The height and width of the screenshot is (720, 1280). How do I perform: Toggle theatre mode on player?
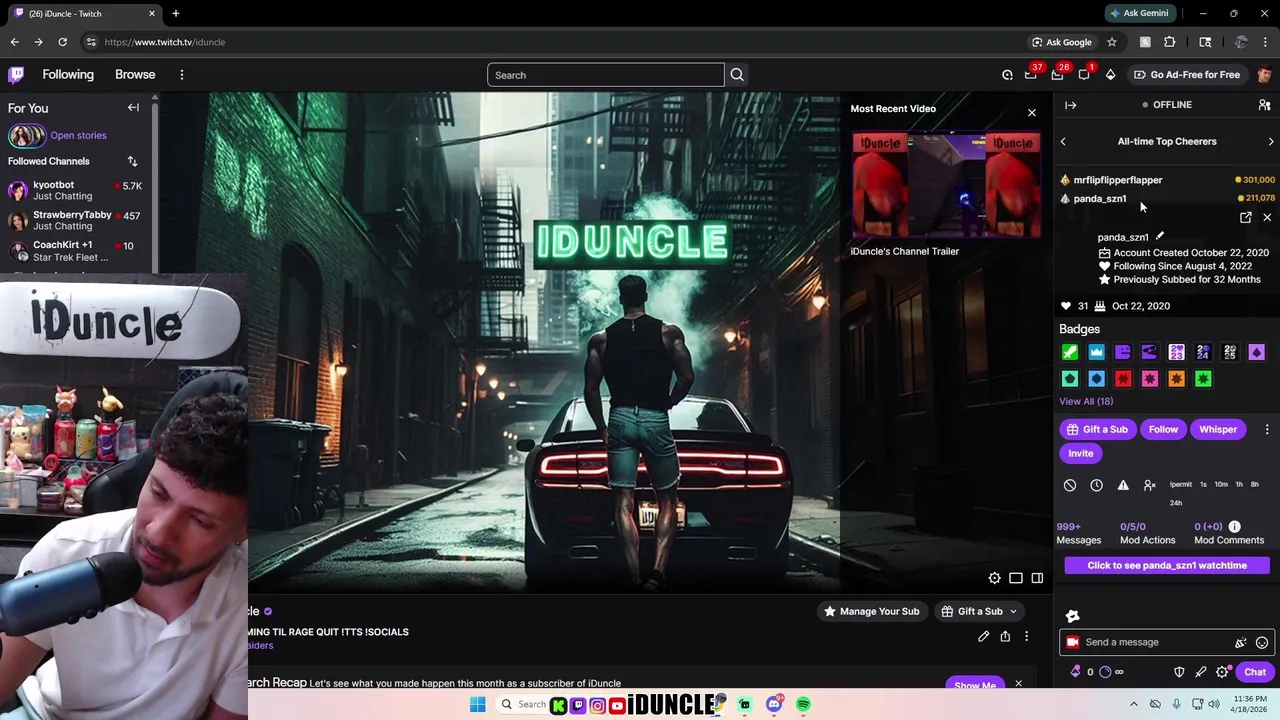click(1016, 578)
